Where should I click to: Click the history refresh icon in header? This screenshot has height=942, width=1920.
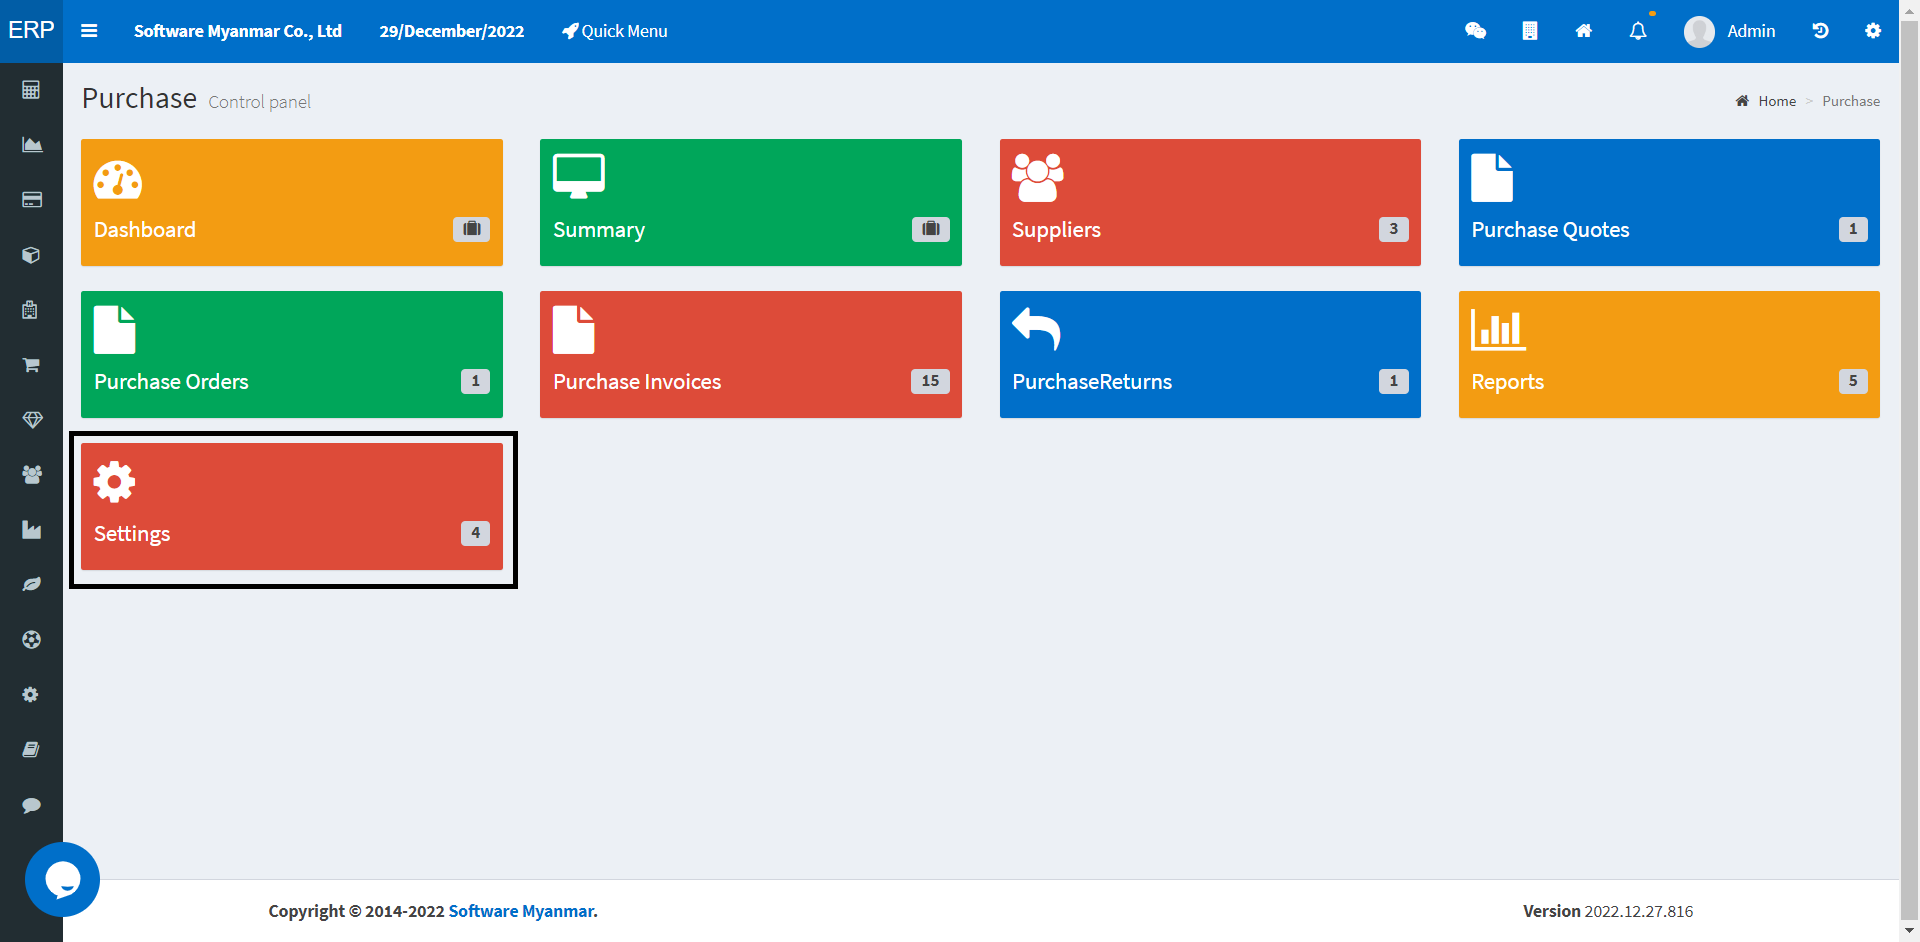click(x=1820, y=31)
